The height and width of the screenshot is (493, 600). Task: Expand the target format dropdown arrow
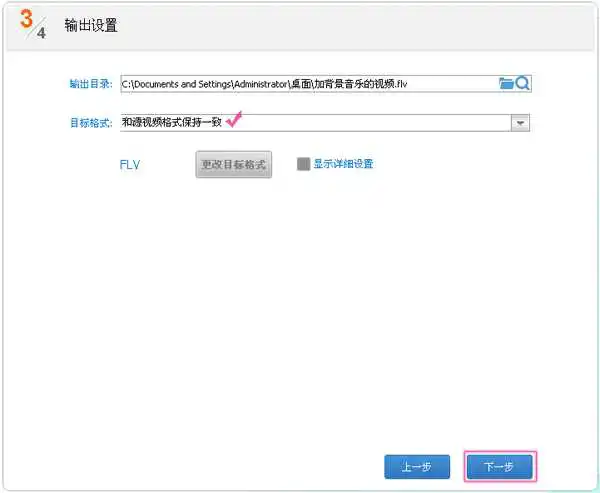coord(520,123)
